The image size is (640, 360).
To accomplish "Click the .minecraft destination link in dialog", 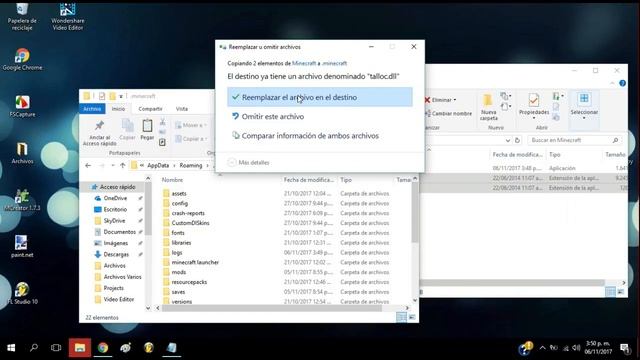I will (334, 63).
